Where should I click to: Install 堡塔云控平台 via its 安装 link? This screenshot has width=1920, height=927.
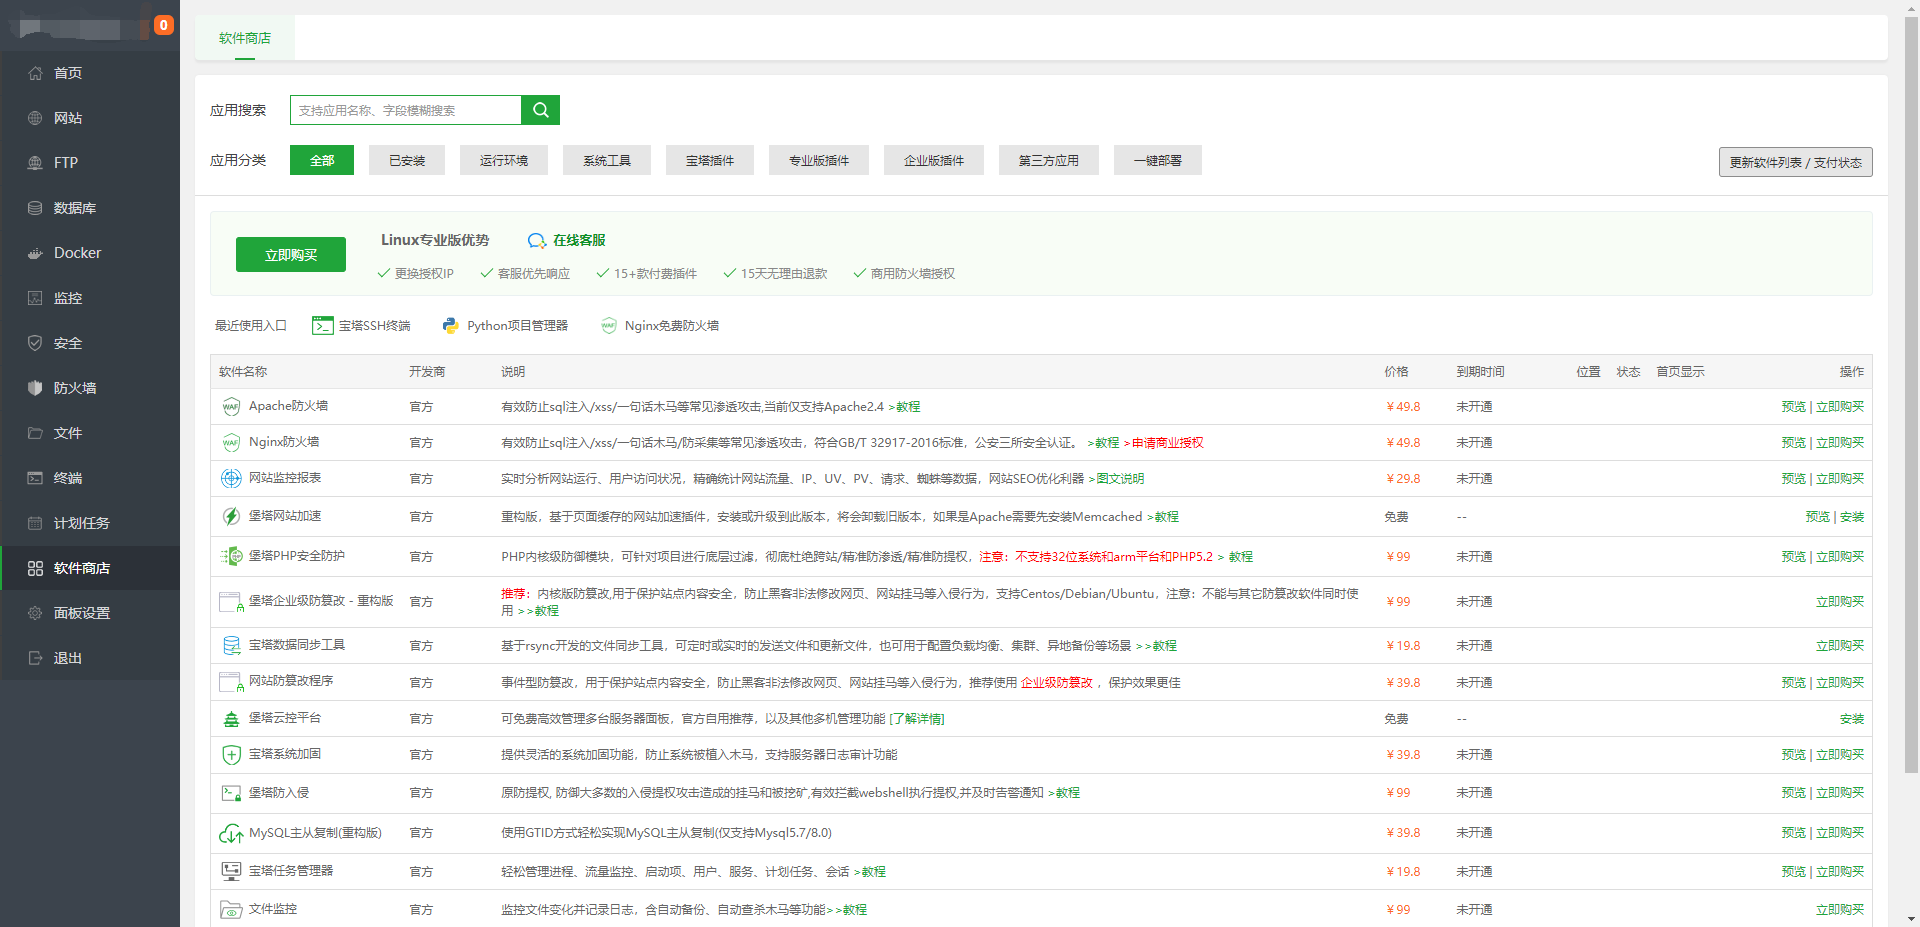click(1851, 718)
